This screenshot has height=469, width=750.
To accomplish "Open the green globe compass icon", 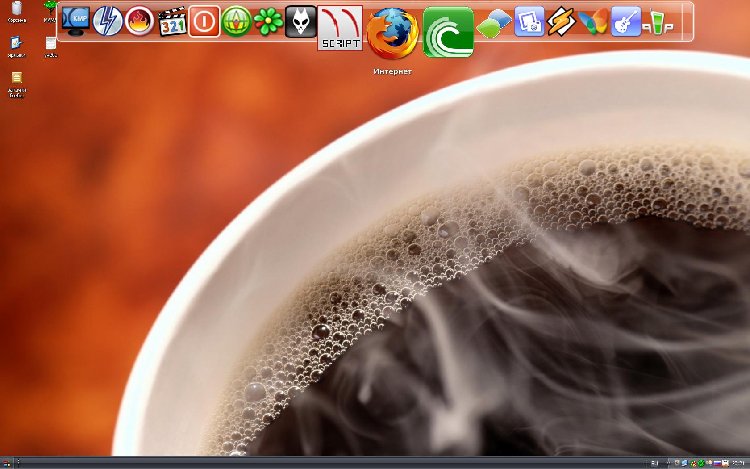I will 236,22.
